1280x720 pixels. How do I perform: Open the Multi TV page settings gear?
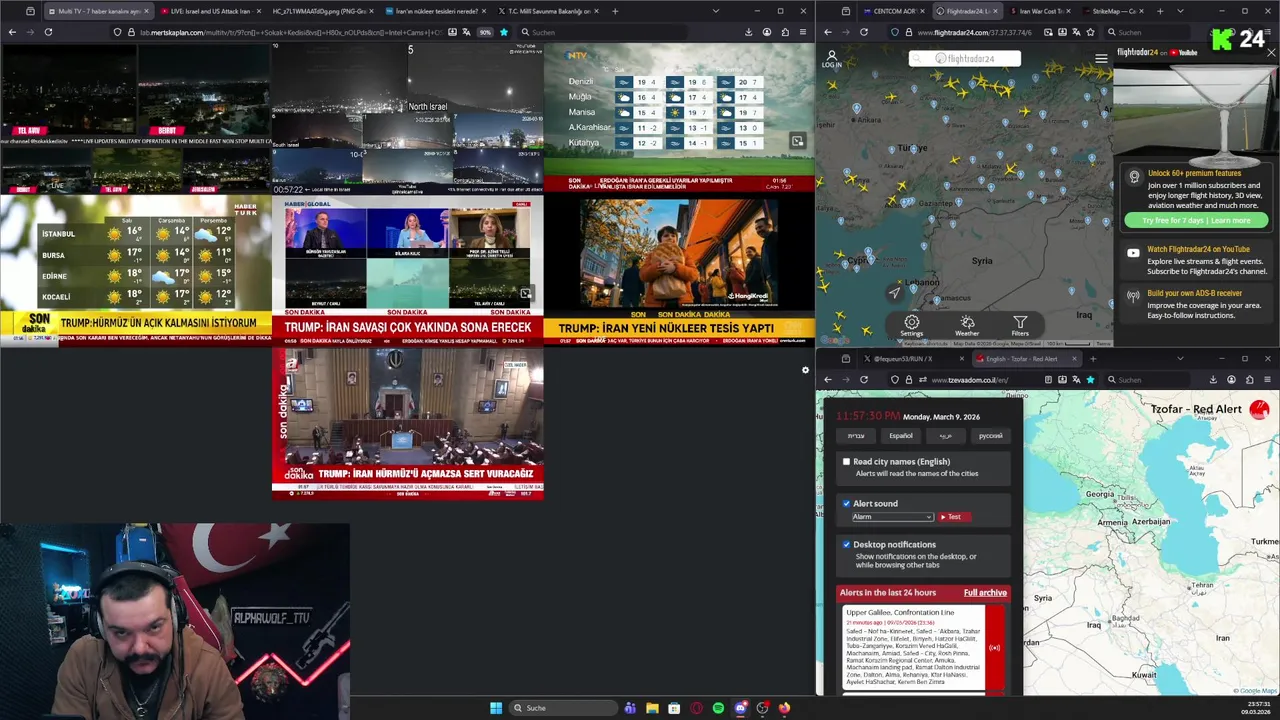point(805,371)
